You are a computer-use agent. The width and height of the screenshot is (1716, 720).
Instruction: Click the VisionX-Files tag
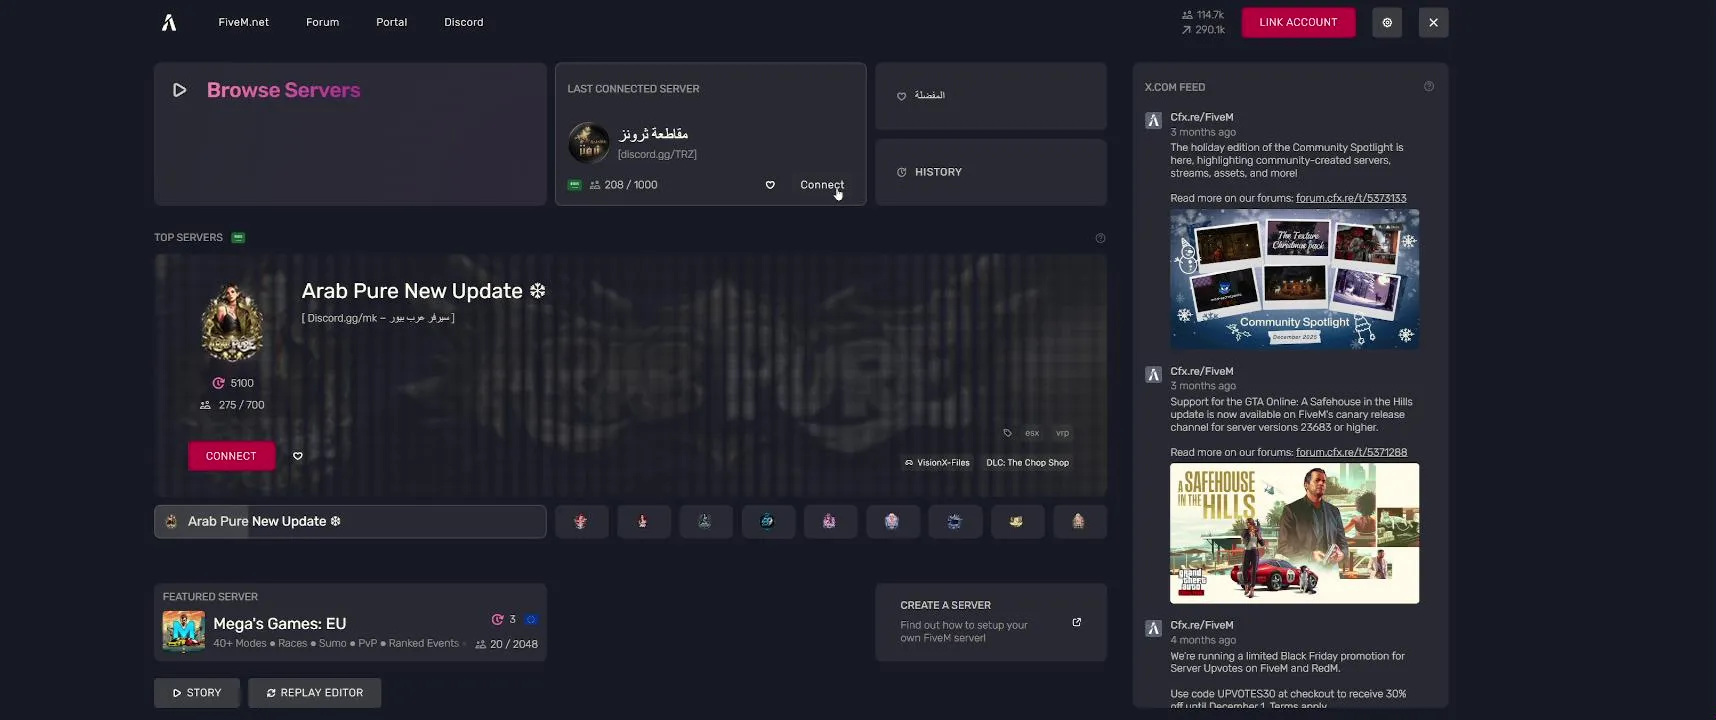[937, 463]
